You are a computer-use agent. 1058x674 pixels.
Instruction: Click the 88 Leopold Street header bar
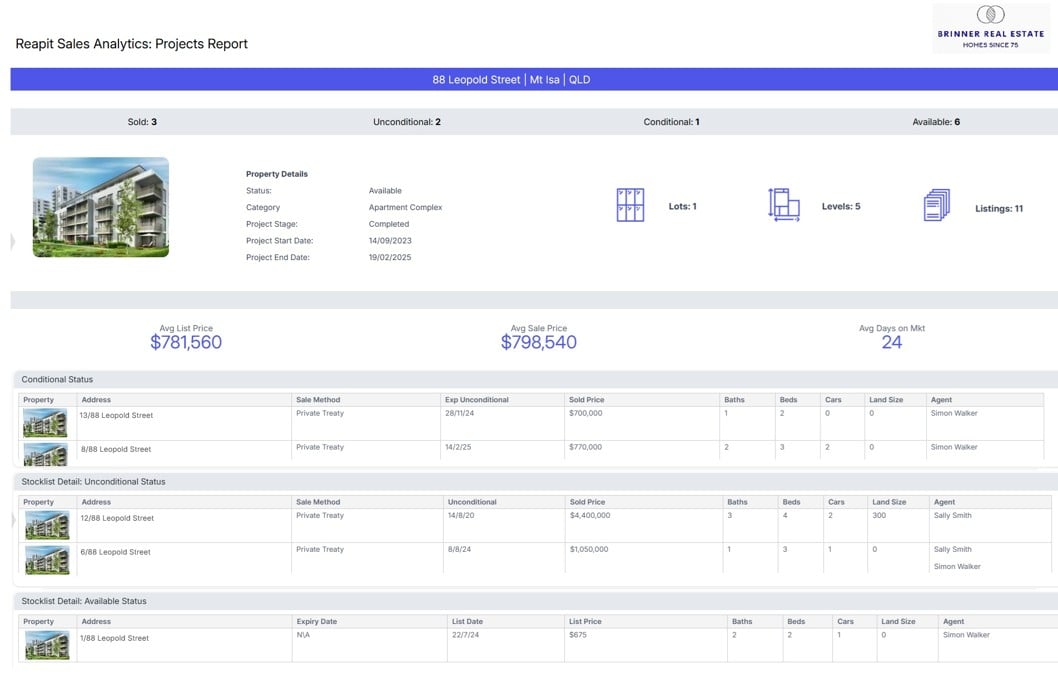coord(533,80)
